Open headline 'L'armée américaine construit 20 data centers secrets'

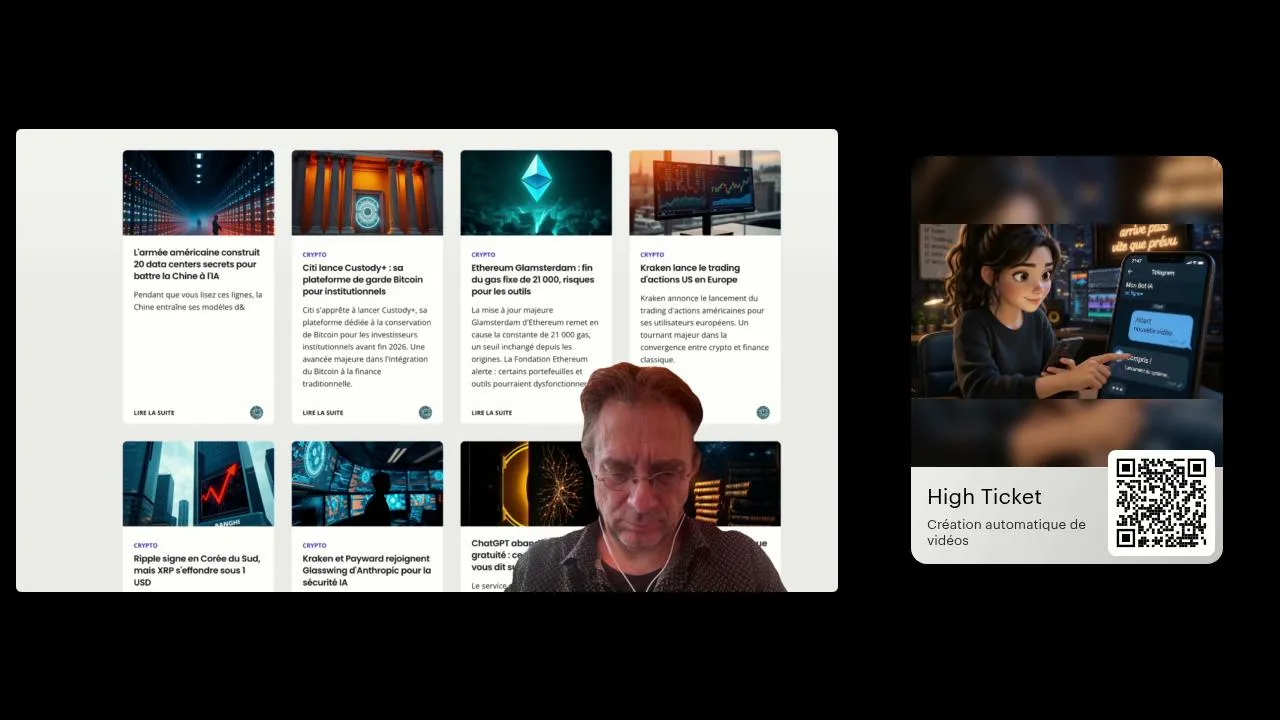(x=197, y=264)
